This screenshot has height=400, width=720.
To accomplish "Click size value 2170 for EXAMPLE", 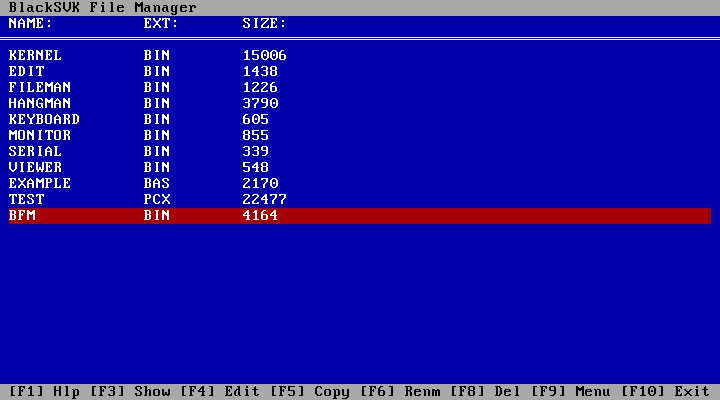I will (260, 184).
